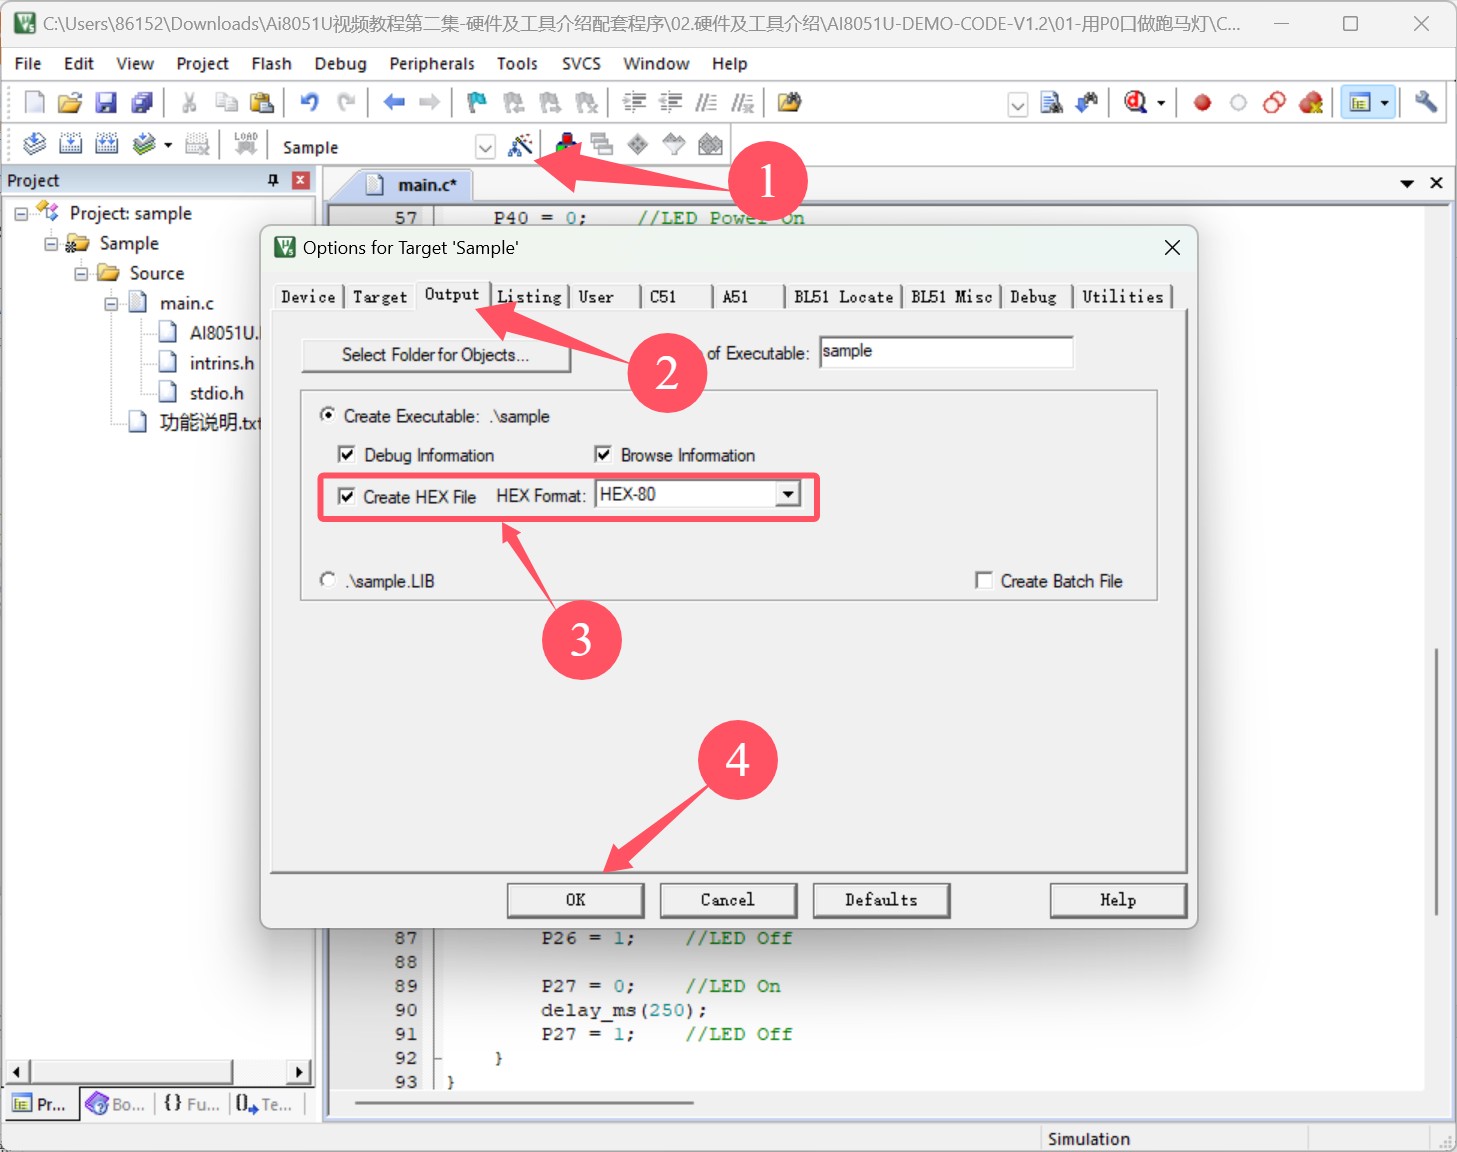This screenshot has height=1152, width=1457.
Task: Disable all breakpoints icon
Action: pos(1275,102)
